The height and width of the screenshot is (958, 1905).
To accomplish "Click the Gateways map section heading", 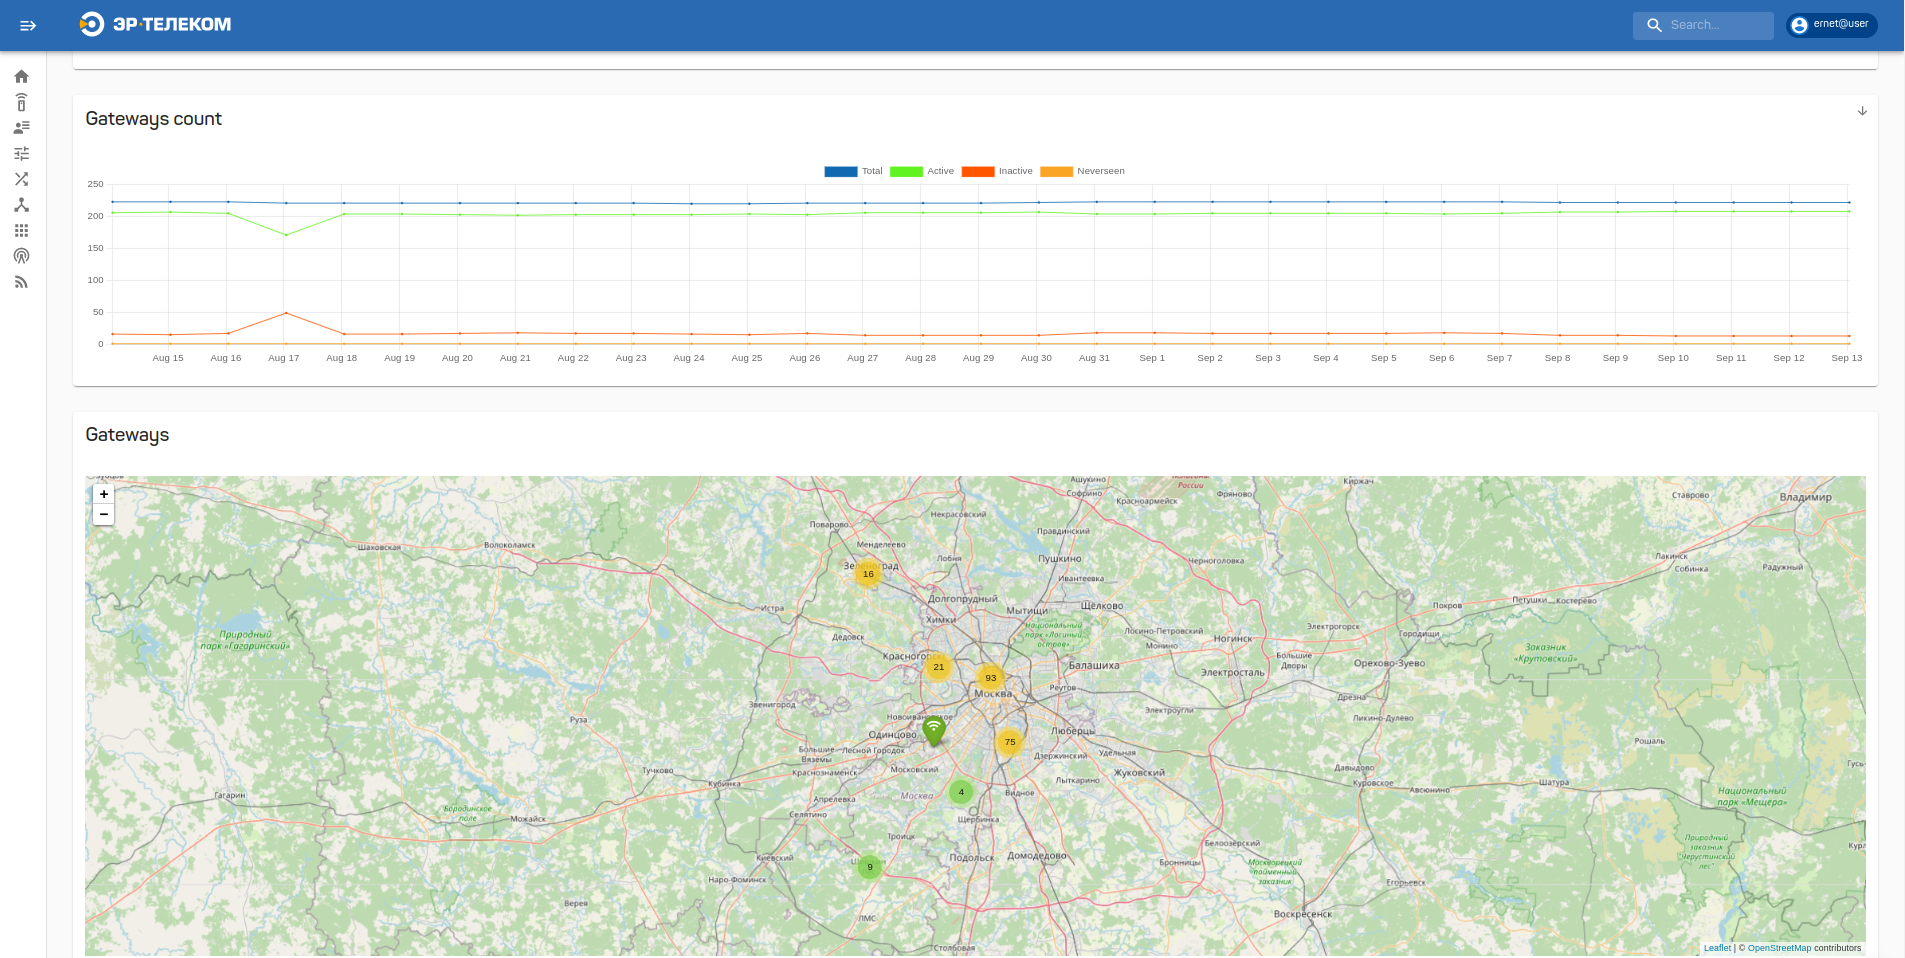I will (127, 435).
